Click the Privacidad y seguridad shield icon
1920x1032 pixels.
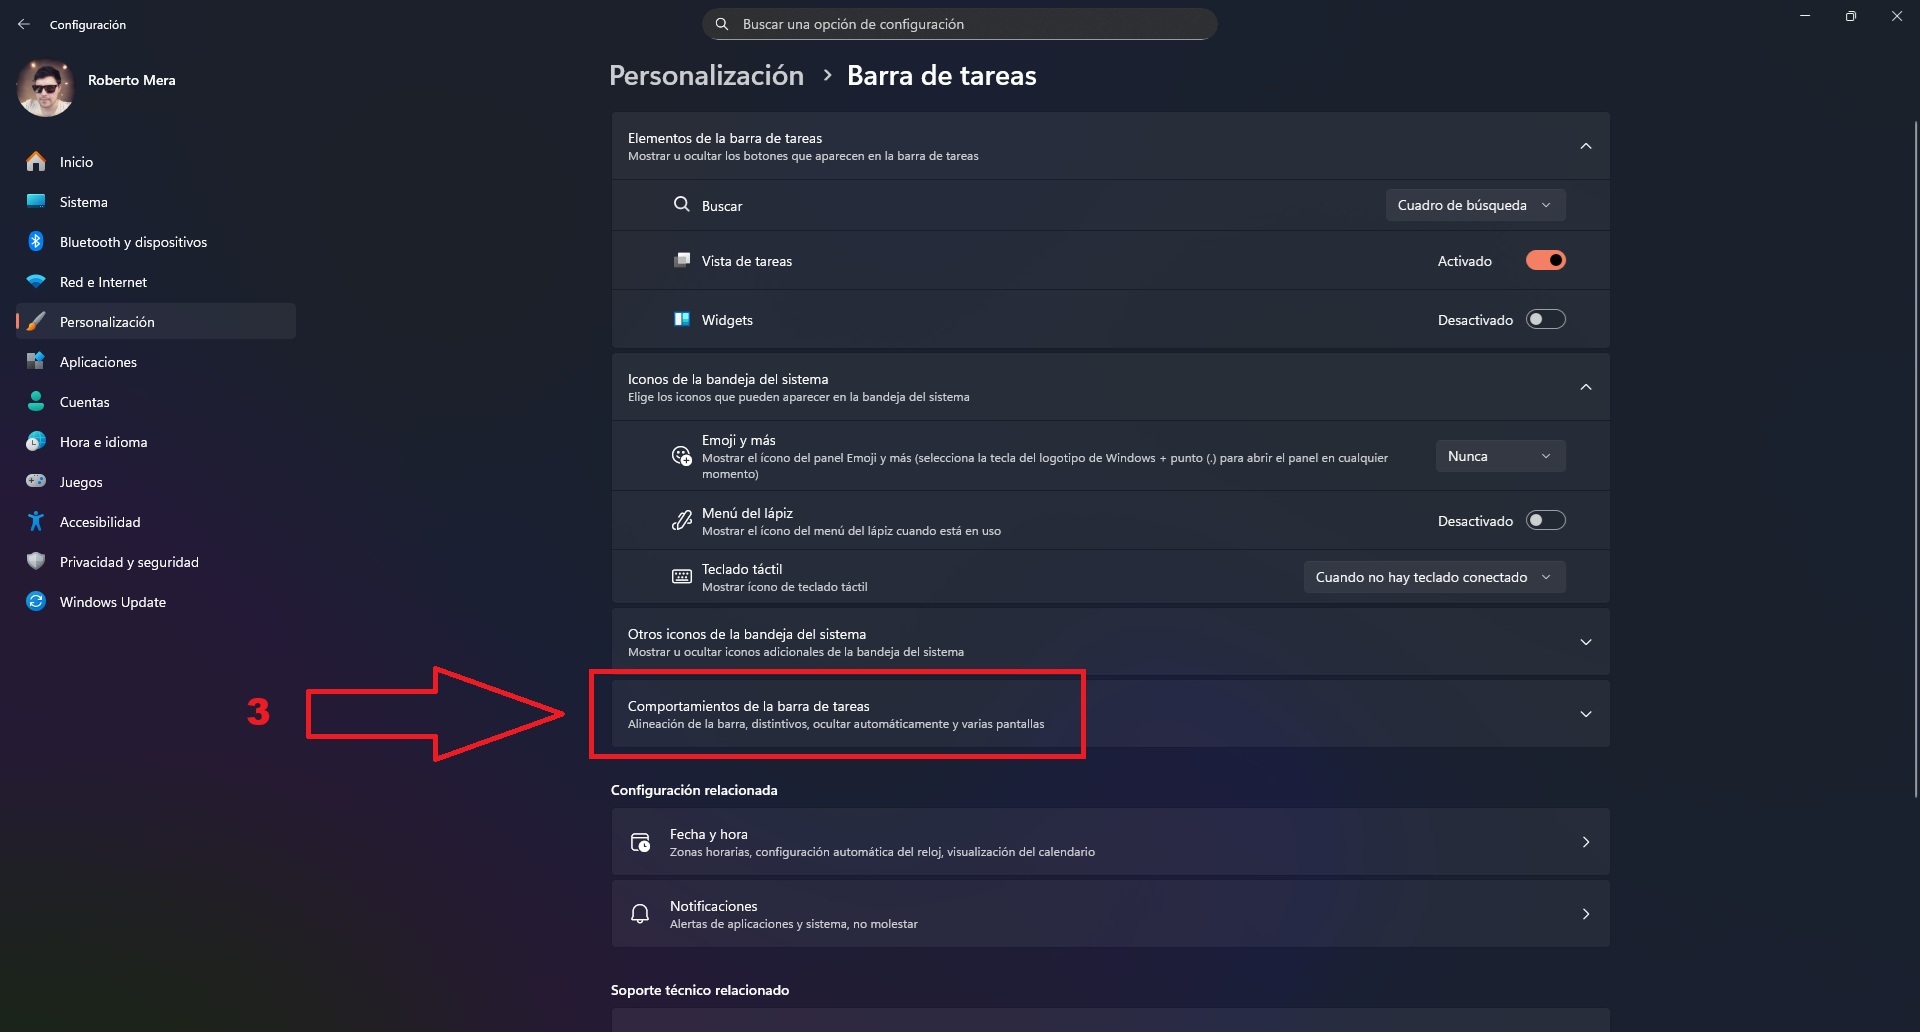pos(36,562)
